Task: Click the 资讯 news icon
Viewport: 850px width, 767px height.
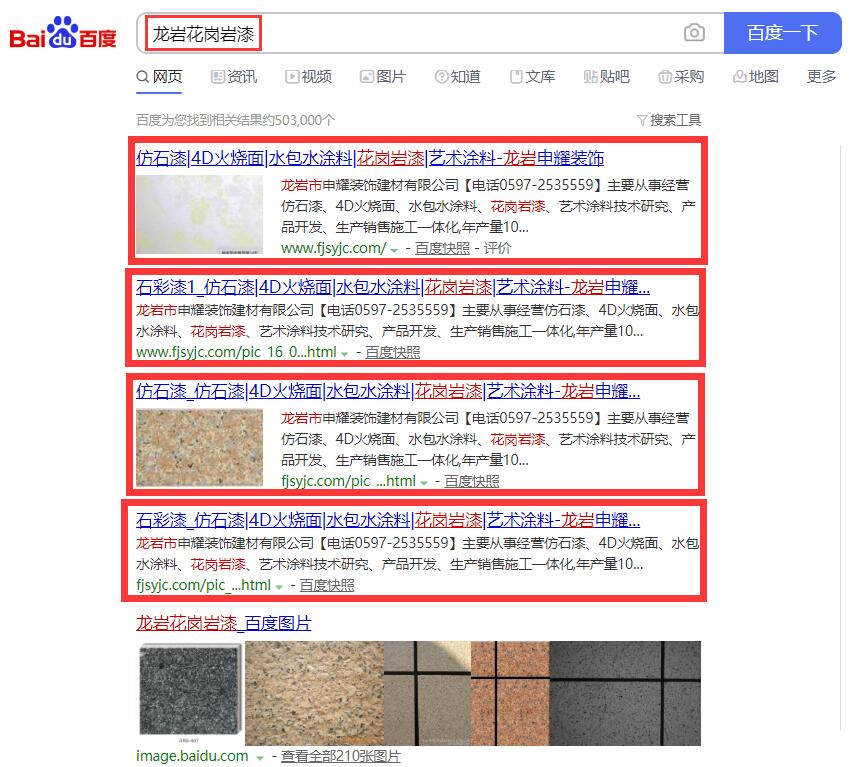Action: 217,76
